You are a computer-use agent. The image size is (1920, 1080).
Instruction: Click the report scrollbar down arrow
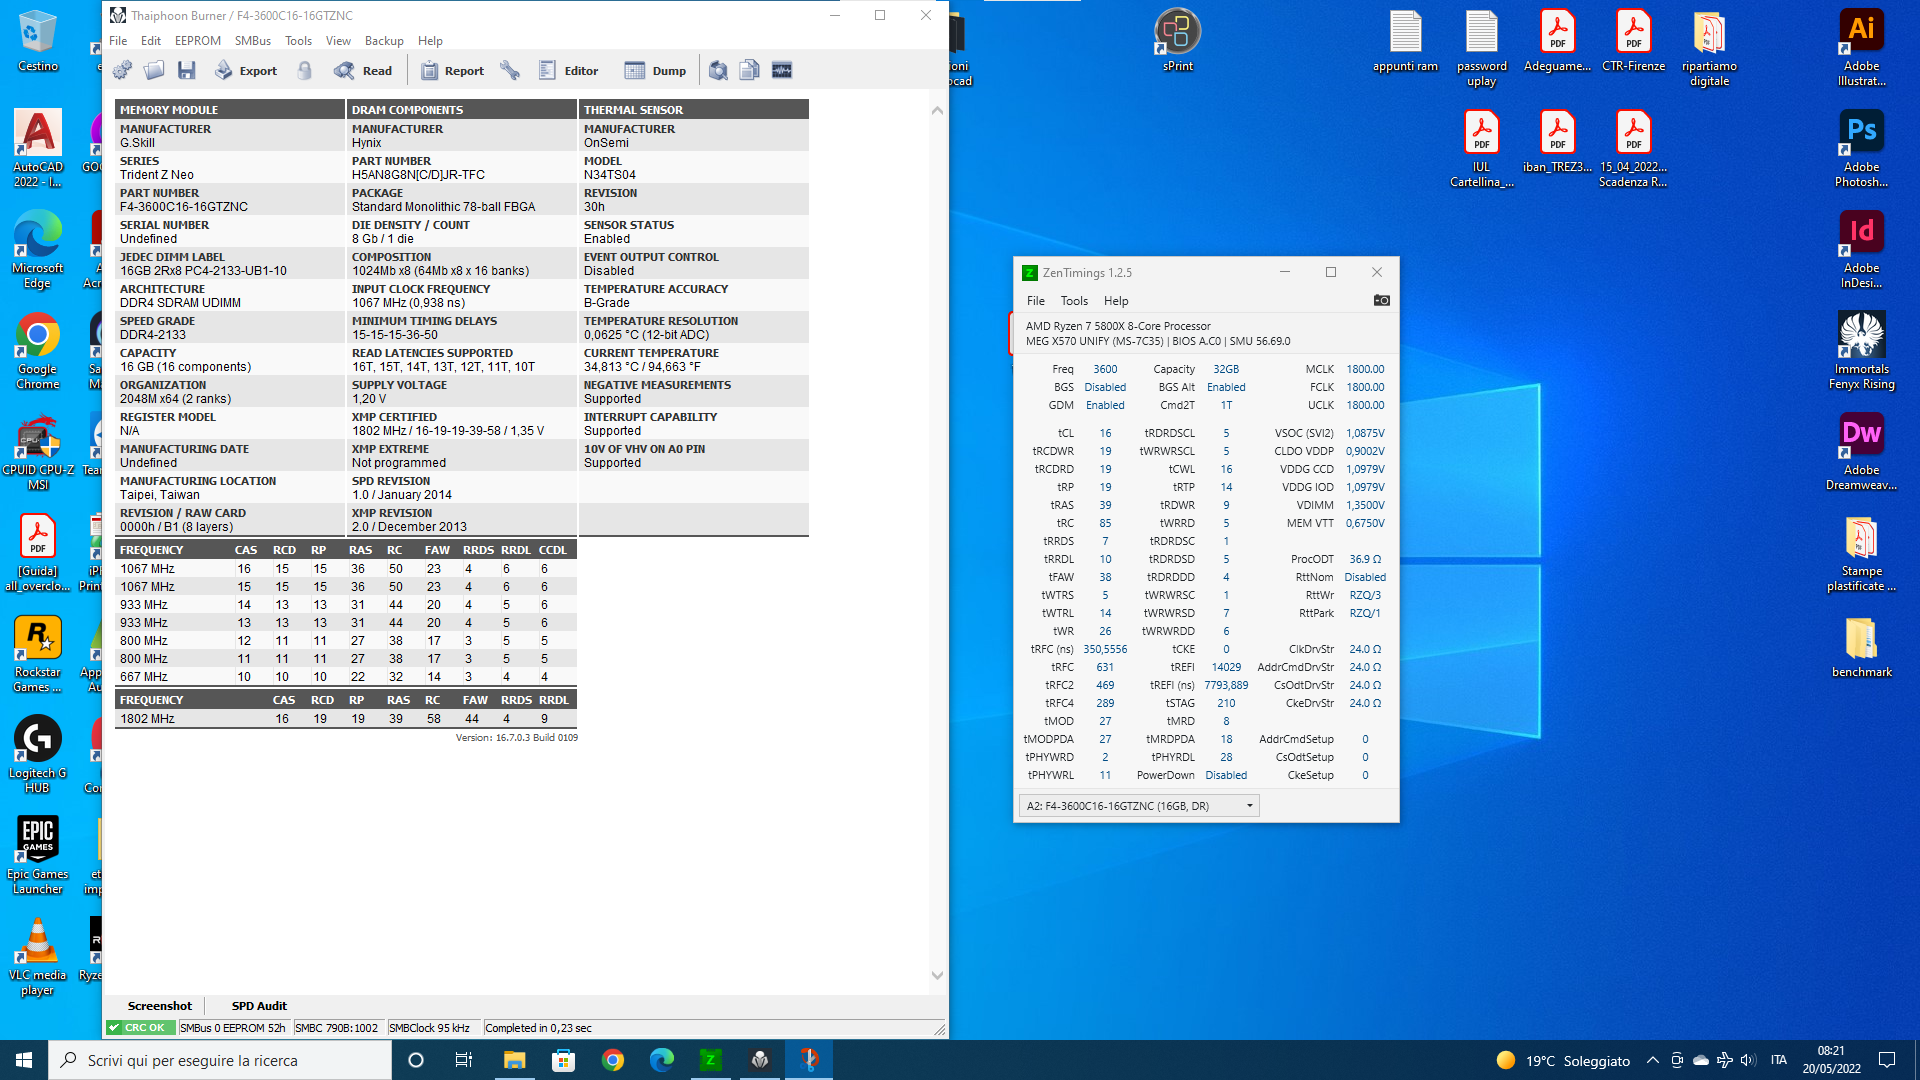(937, 975)
